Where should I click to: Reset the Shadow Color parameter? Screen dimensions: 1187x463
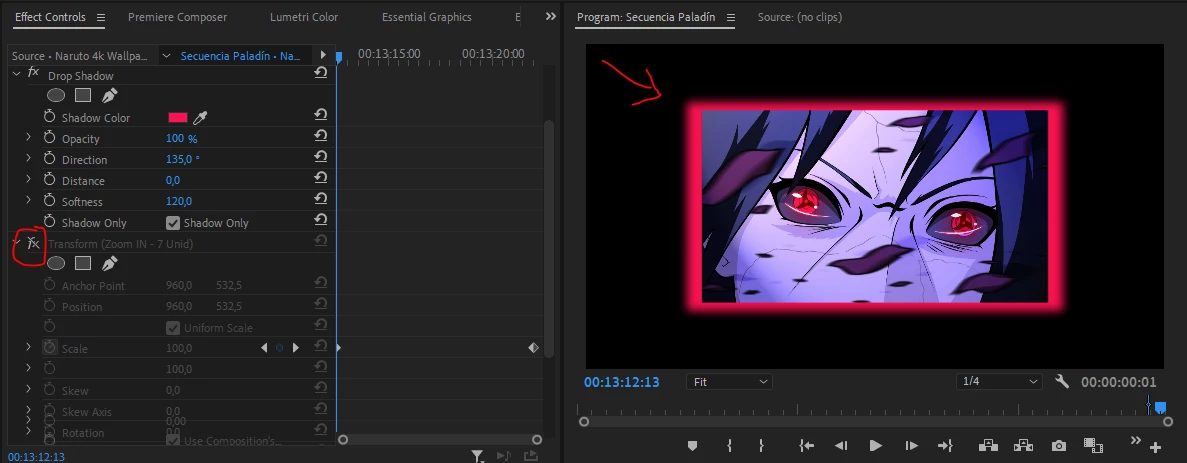coord(321,114)
